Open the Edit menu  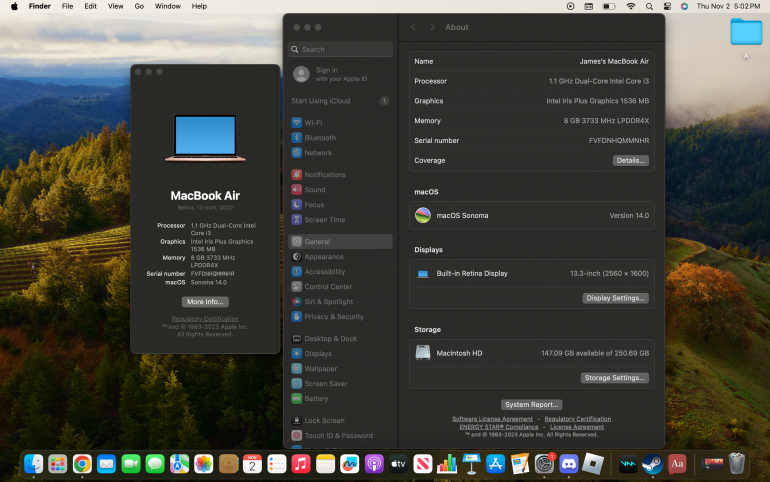90,6
